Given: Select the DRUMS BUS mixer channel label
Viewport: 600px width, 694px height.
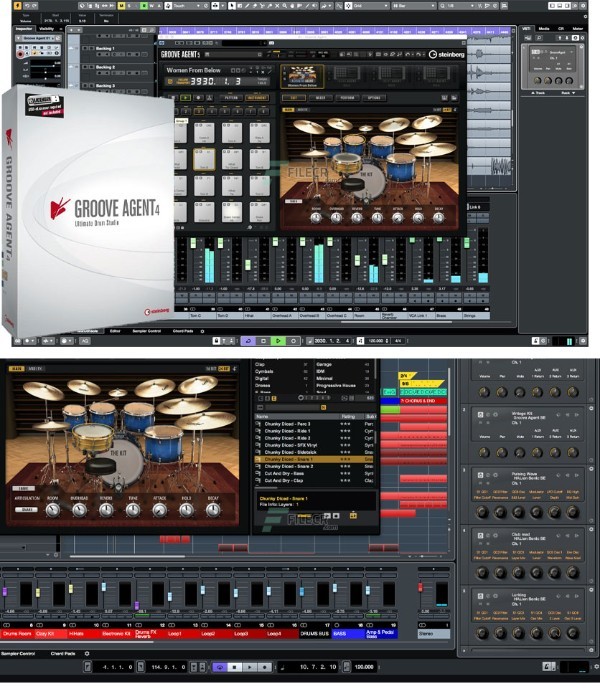Looking at the screenshot, I should 315,634.
